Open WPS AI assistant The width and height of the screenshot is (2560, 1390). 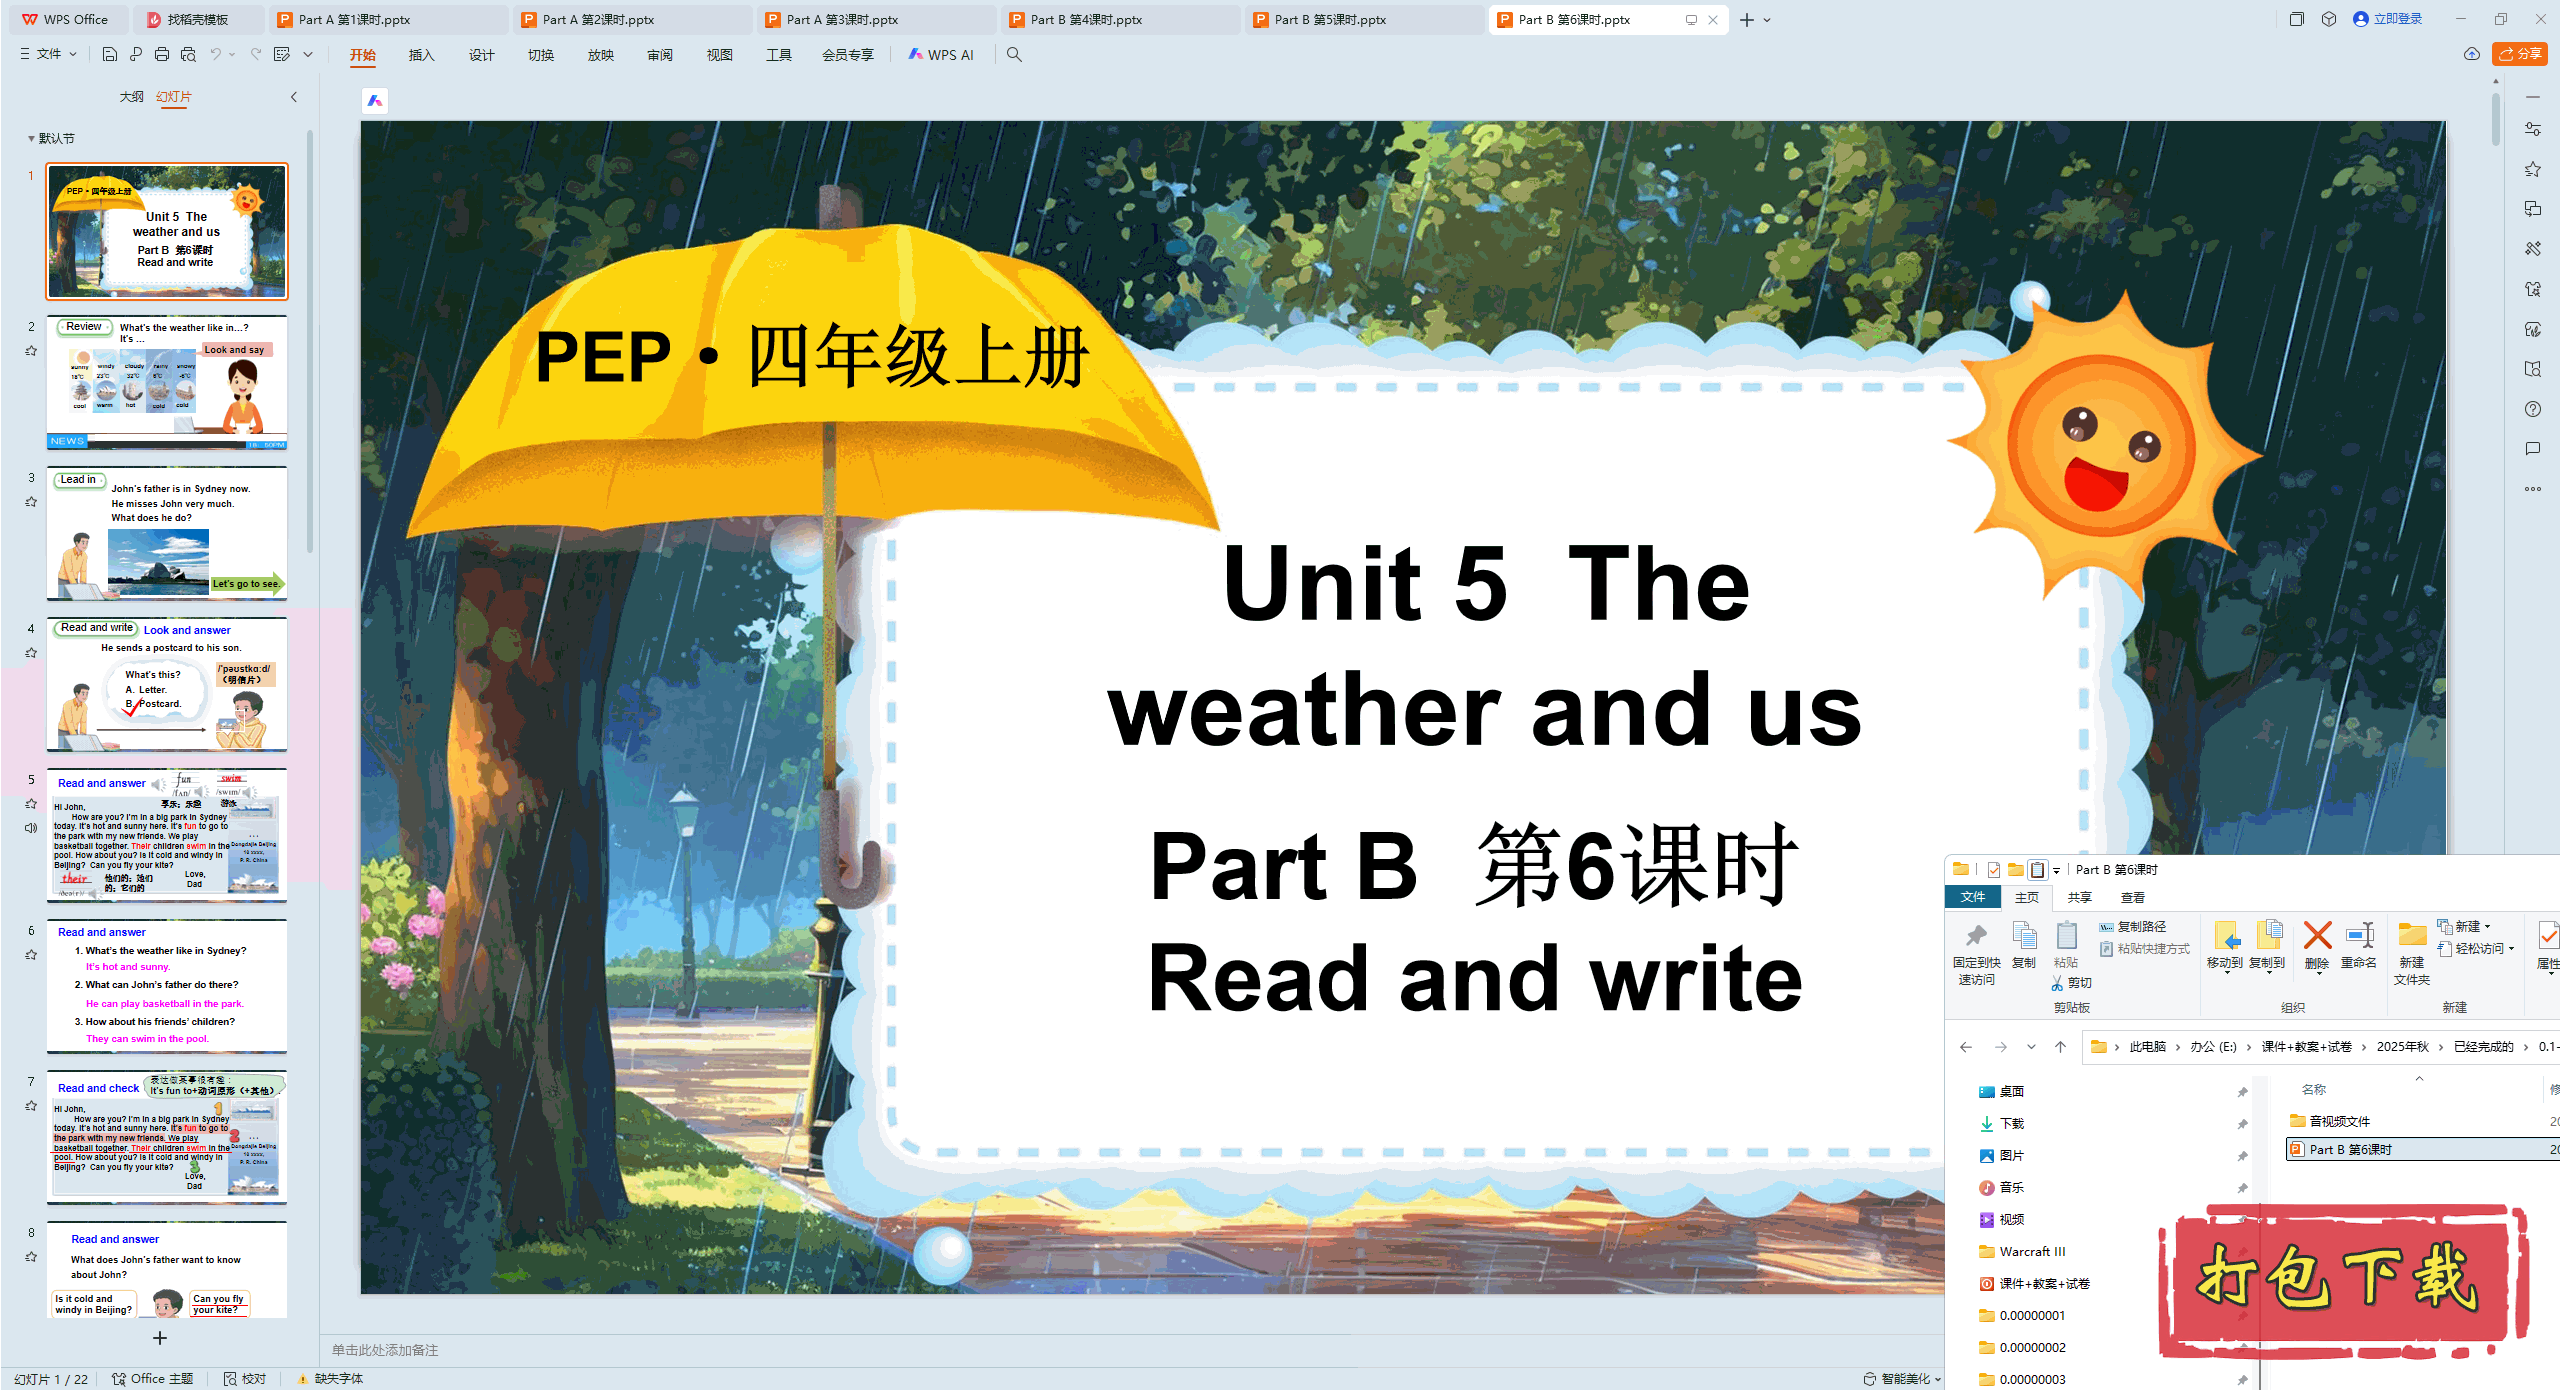[941, 55]
